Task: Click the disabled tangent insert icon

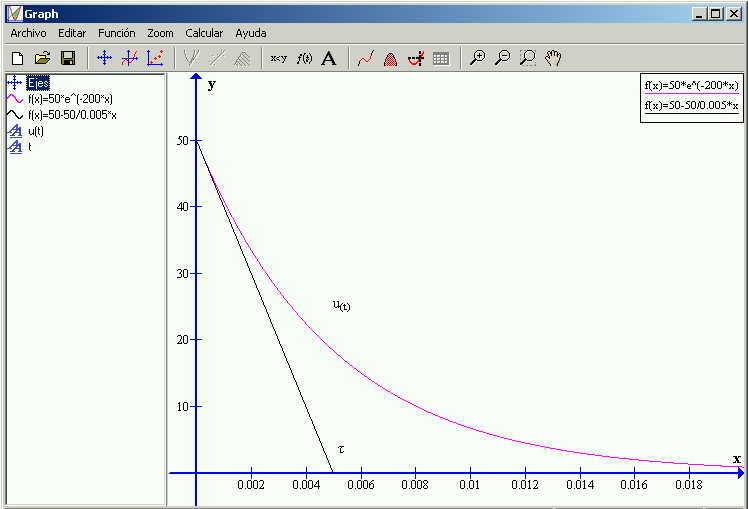Action: click(x=191, y=58)
